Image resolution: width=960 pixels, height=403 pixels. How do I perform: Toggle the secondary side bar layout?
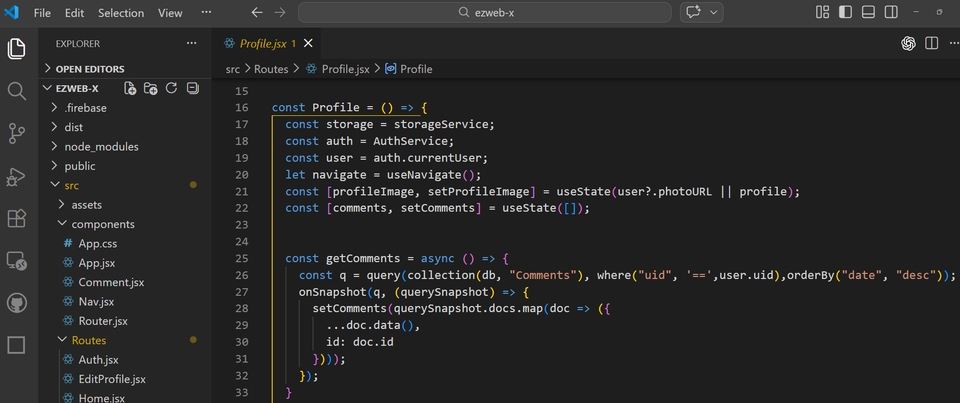(891, 12)
